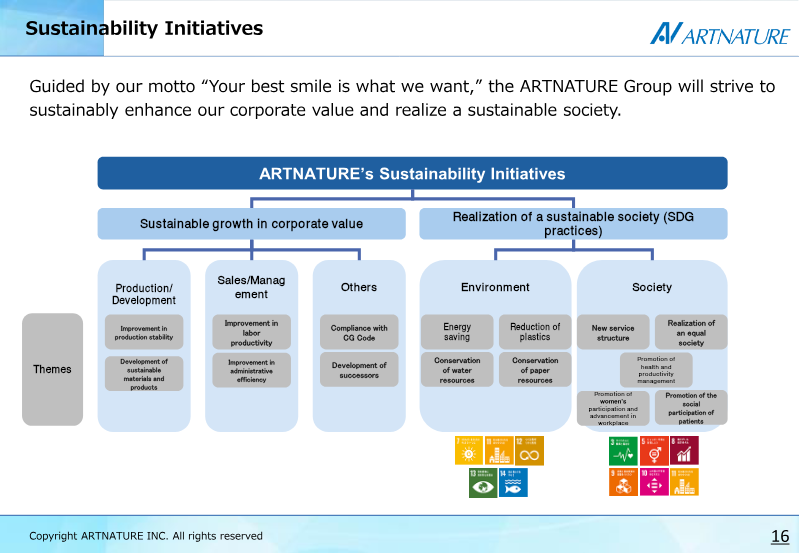The width and height of the screenshot is (799, 553).
Task: Click the SDG 9 cubes icon
Action: 623,482
